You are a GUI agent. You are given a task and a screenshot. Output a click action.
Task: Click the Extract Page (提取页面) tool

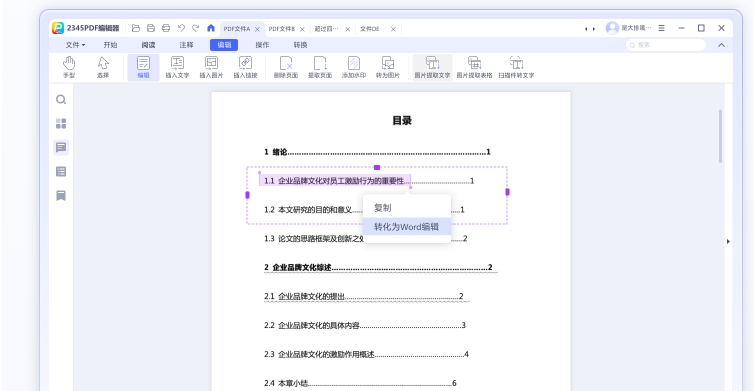[x=320, y=67]
